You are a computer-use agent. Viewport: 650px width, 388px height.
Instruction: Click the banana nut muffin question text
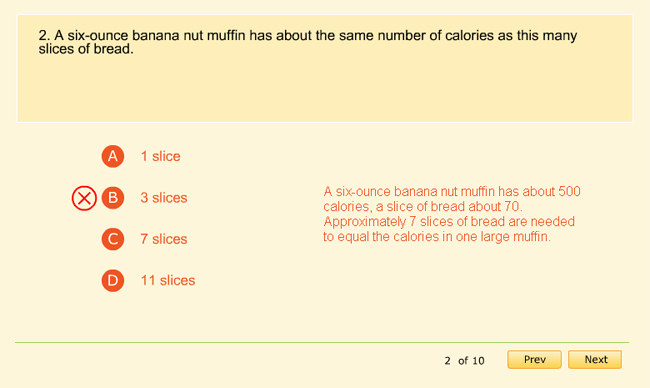[x=308, y=42]
